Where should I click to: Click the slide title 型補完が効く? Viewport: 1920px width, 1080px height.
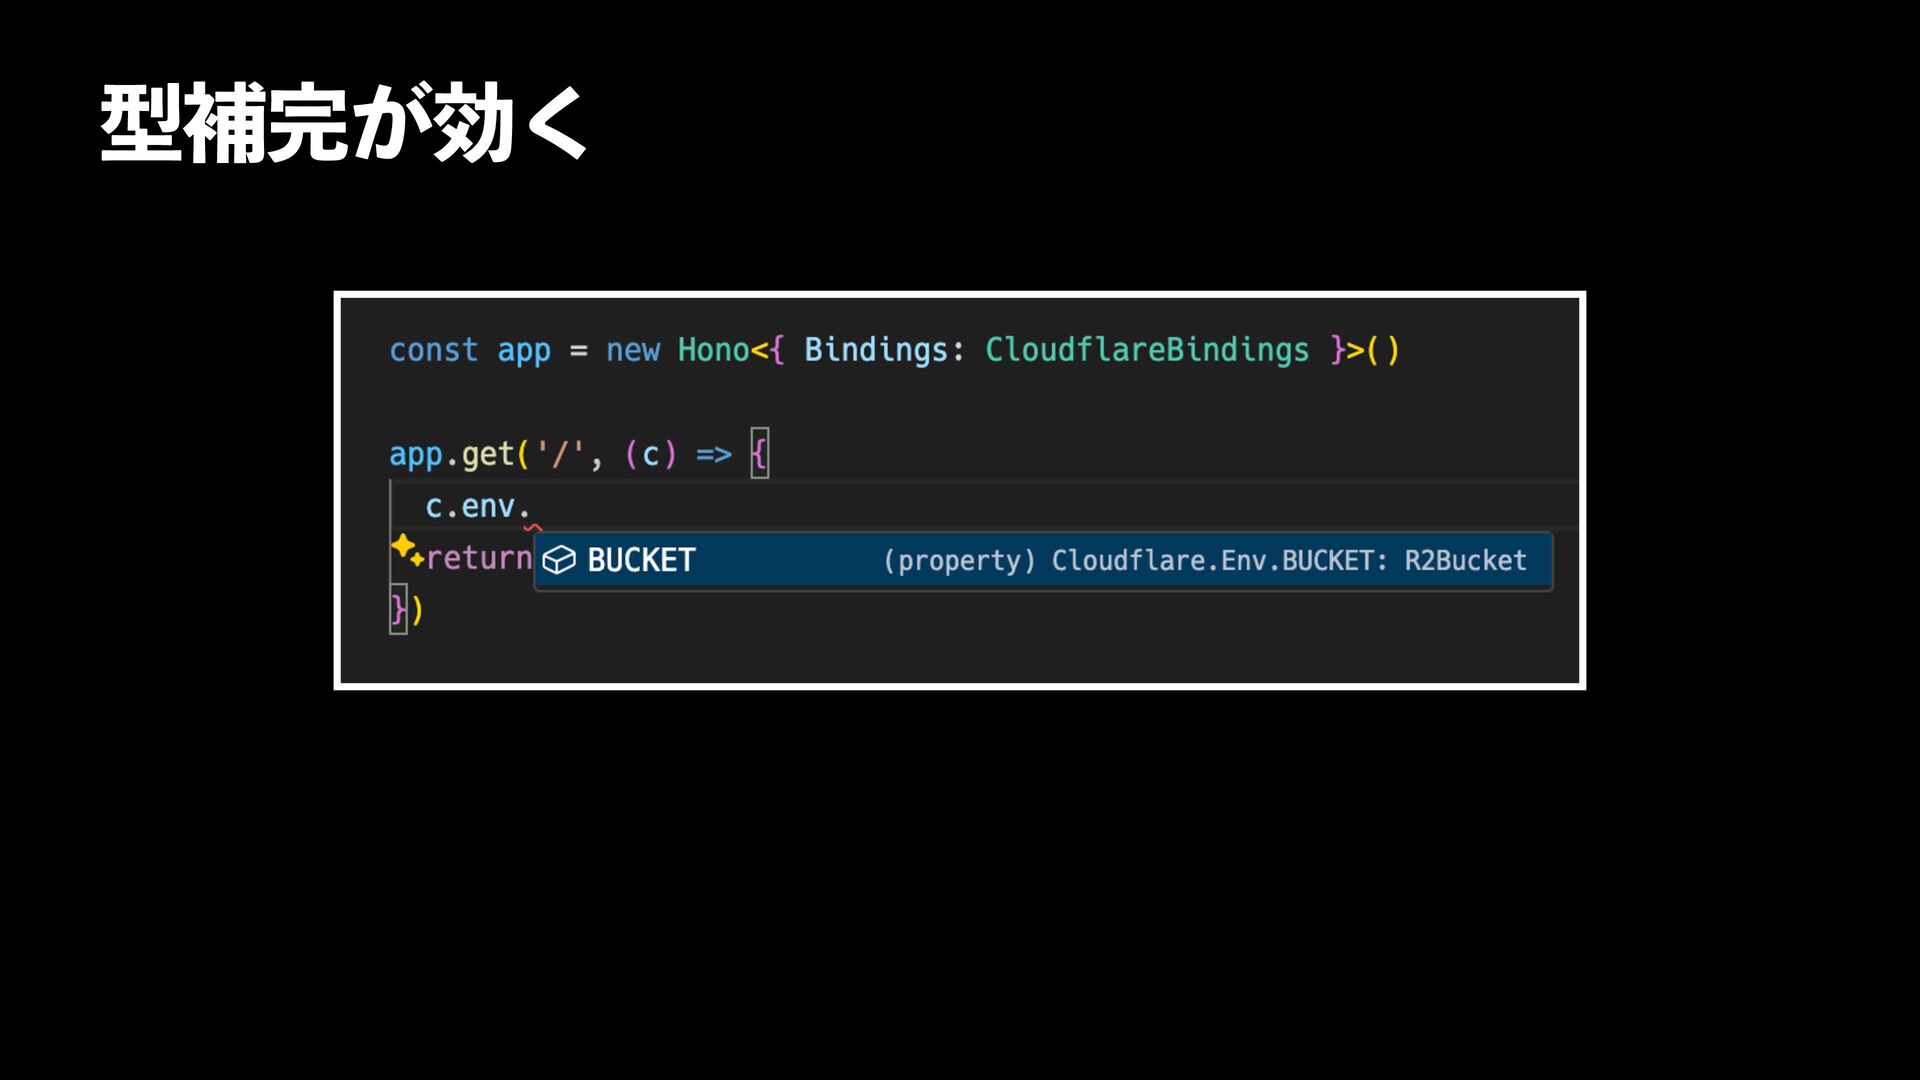click(x=344, y=124)
